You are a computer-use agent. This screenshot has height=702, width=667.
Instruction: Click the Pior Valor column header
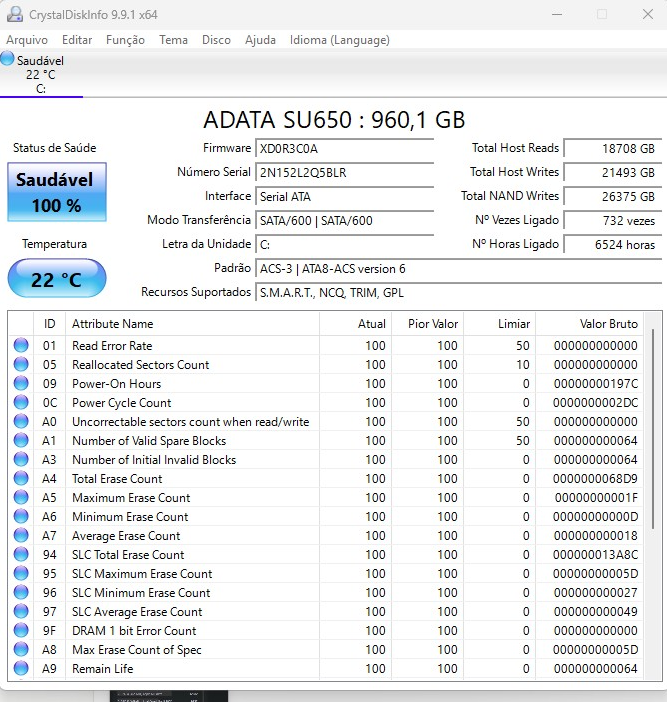428,324
